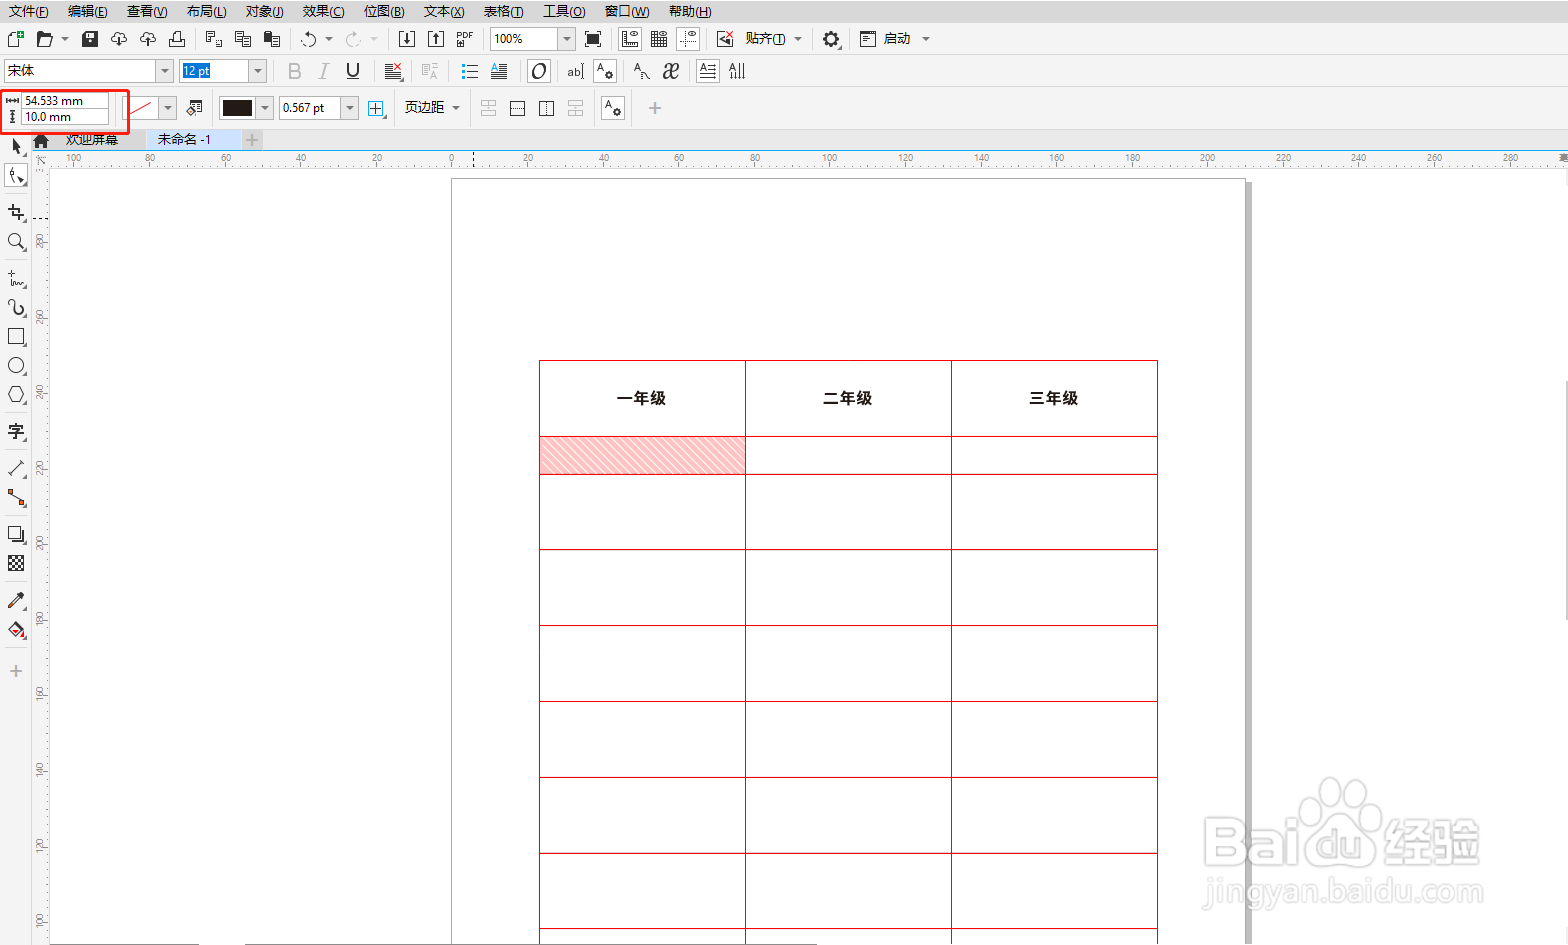This screenshot has height=945, width=1568.
Task: Click the table header cell 三年级
Action: point(1054,398)
